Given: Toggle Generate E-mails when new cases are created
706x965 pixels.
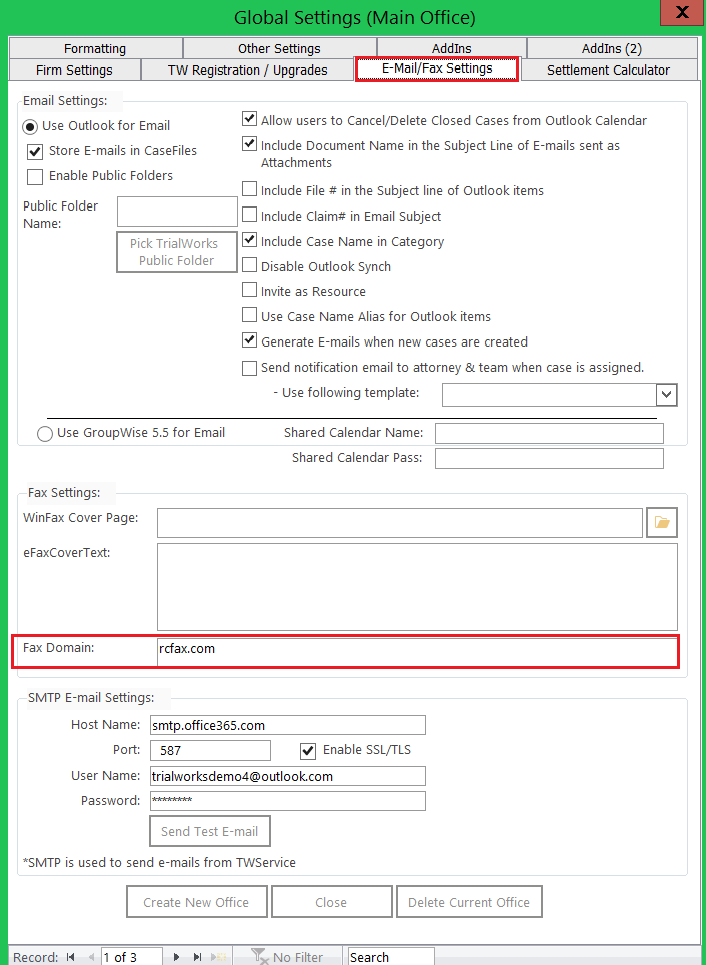Looking at the screenshot, I should pyautogui.click(x=249, y=340).
